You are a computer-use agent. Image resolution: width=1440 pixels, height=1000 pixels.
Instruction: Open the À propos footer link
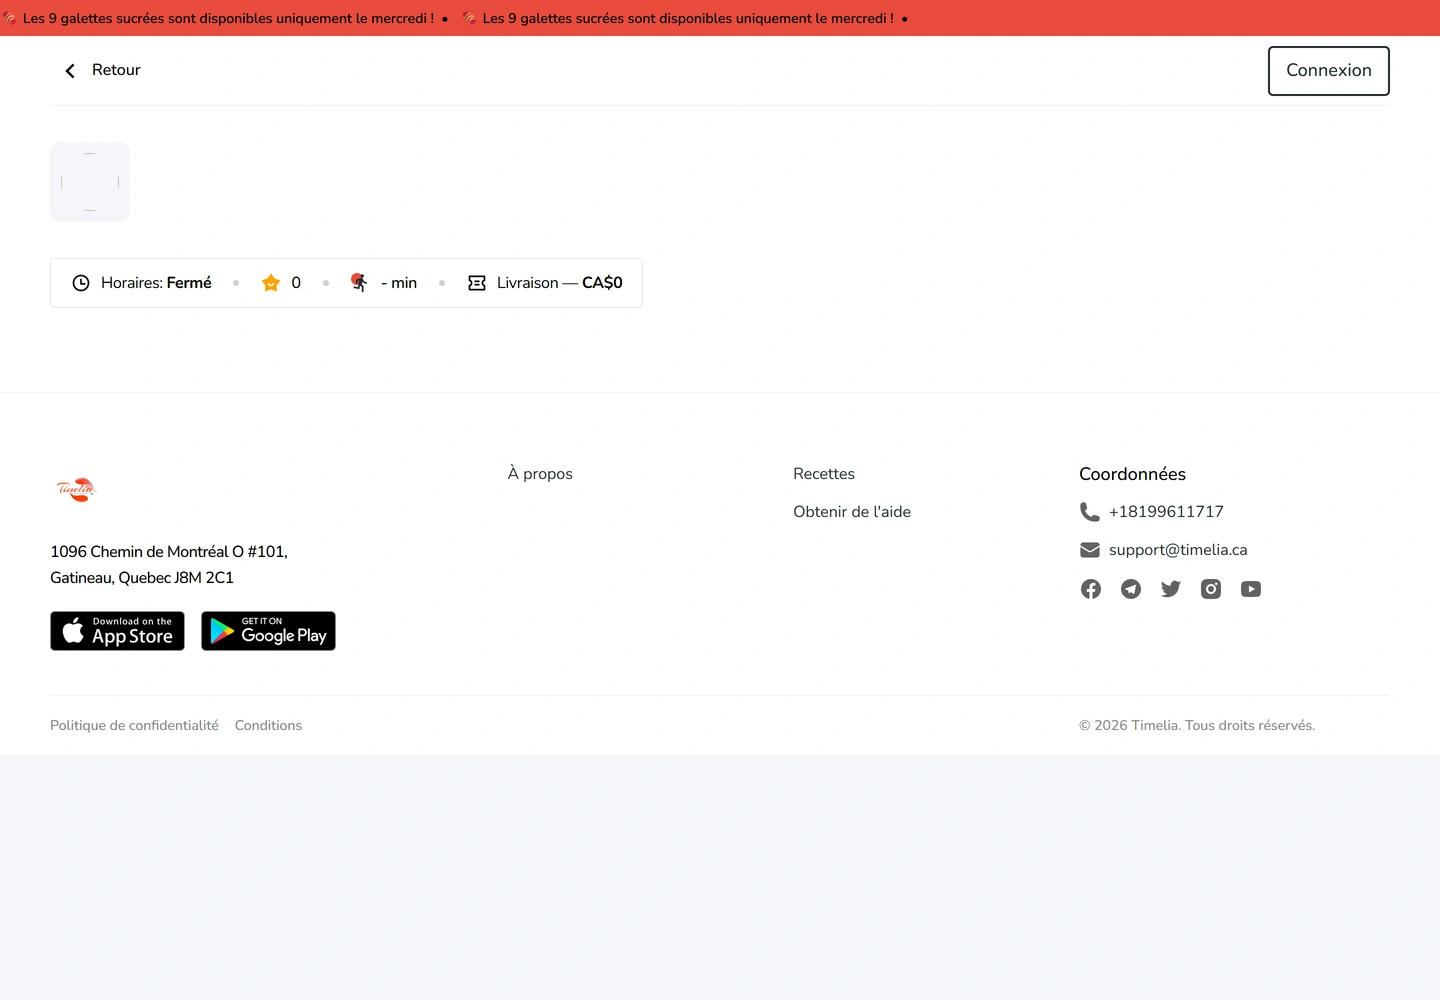[540, 474]
